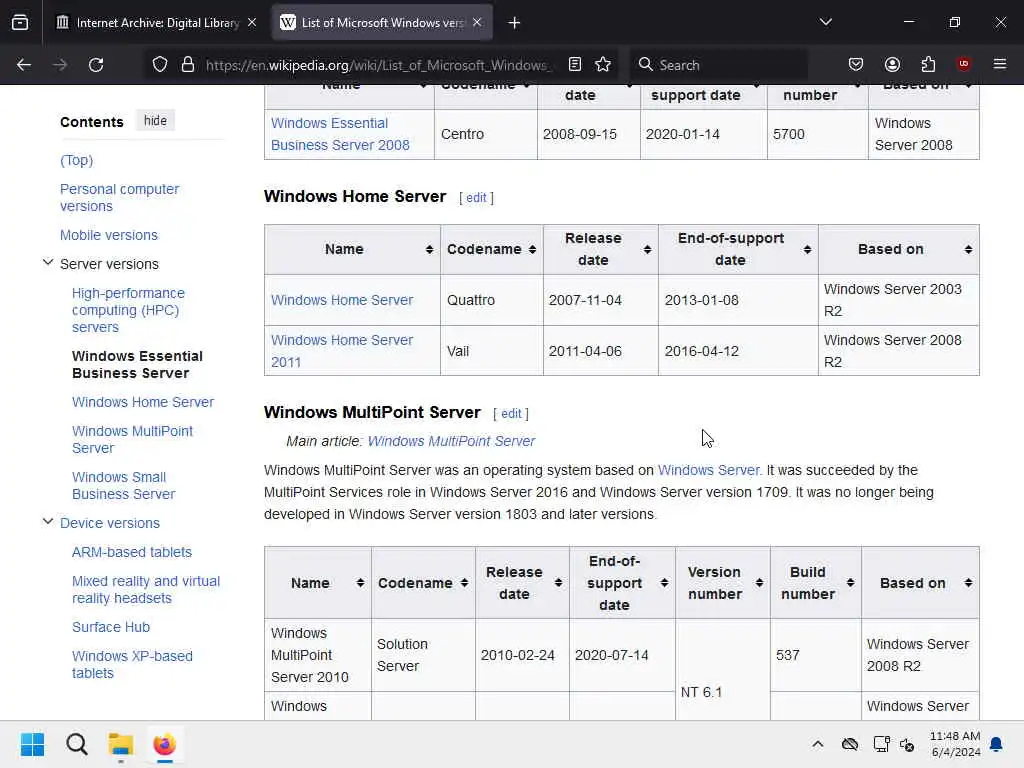Go to Surface Hub section
1024x768 pixels.
click(111, 628)
